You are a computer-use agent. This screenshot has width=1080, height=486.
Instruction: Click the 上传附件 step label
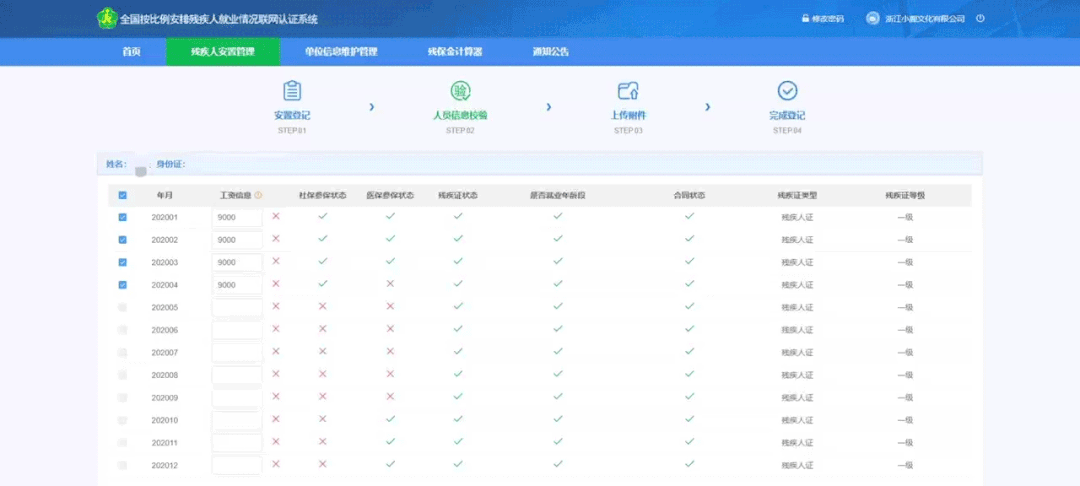pyautogui.click(x=628, y=116)
